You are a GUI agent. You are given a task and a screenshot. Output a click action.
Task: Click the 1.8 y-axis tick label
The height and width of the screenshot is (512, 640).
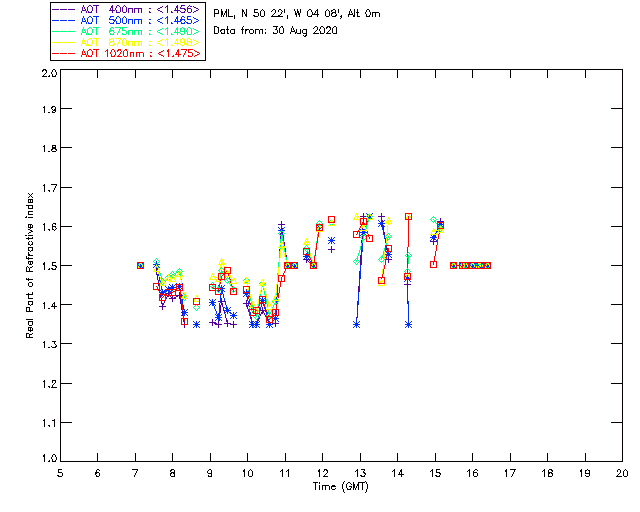coord(49,148)
